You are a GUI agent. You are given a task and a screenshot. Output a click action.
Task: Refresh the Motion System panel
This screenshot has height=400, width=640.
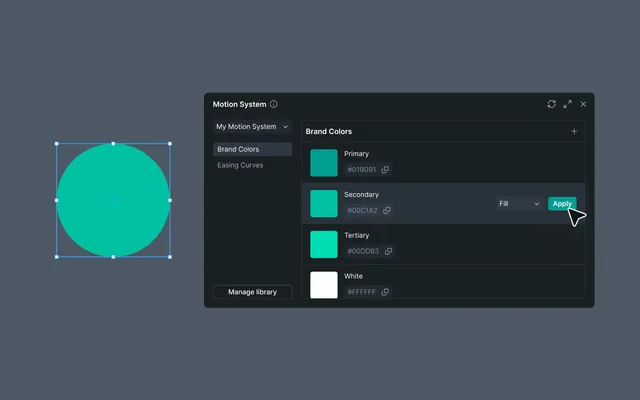[551, 104]
